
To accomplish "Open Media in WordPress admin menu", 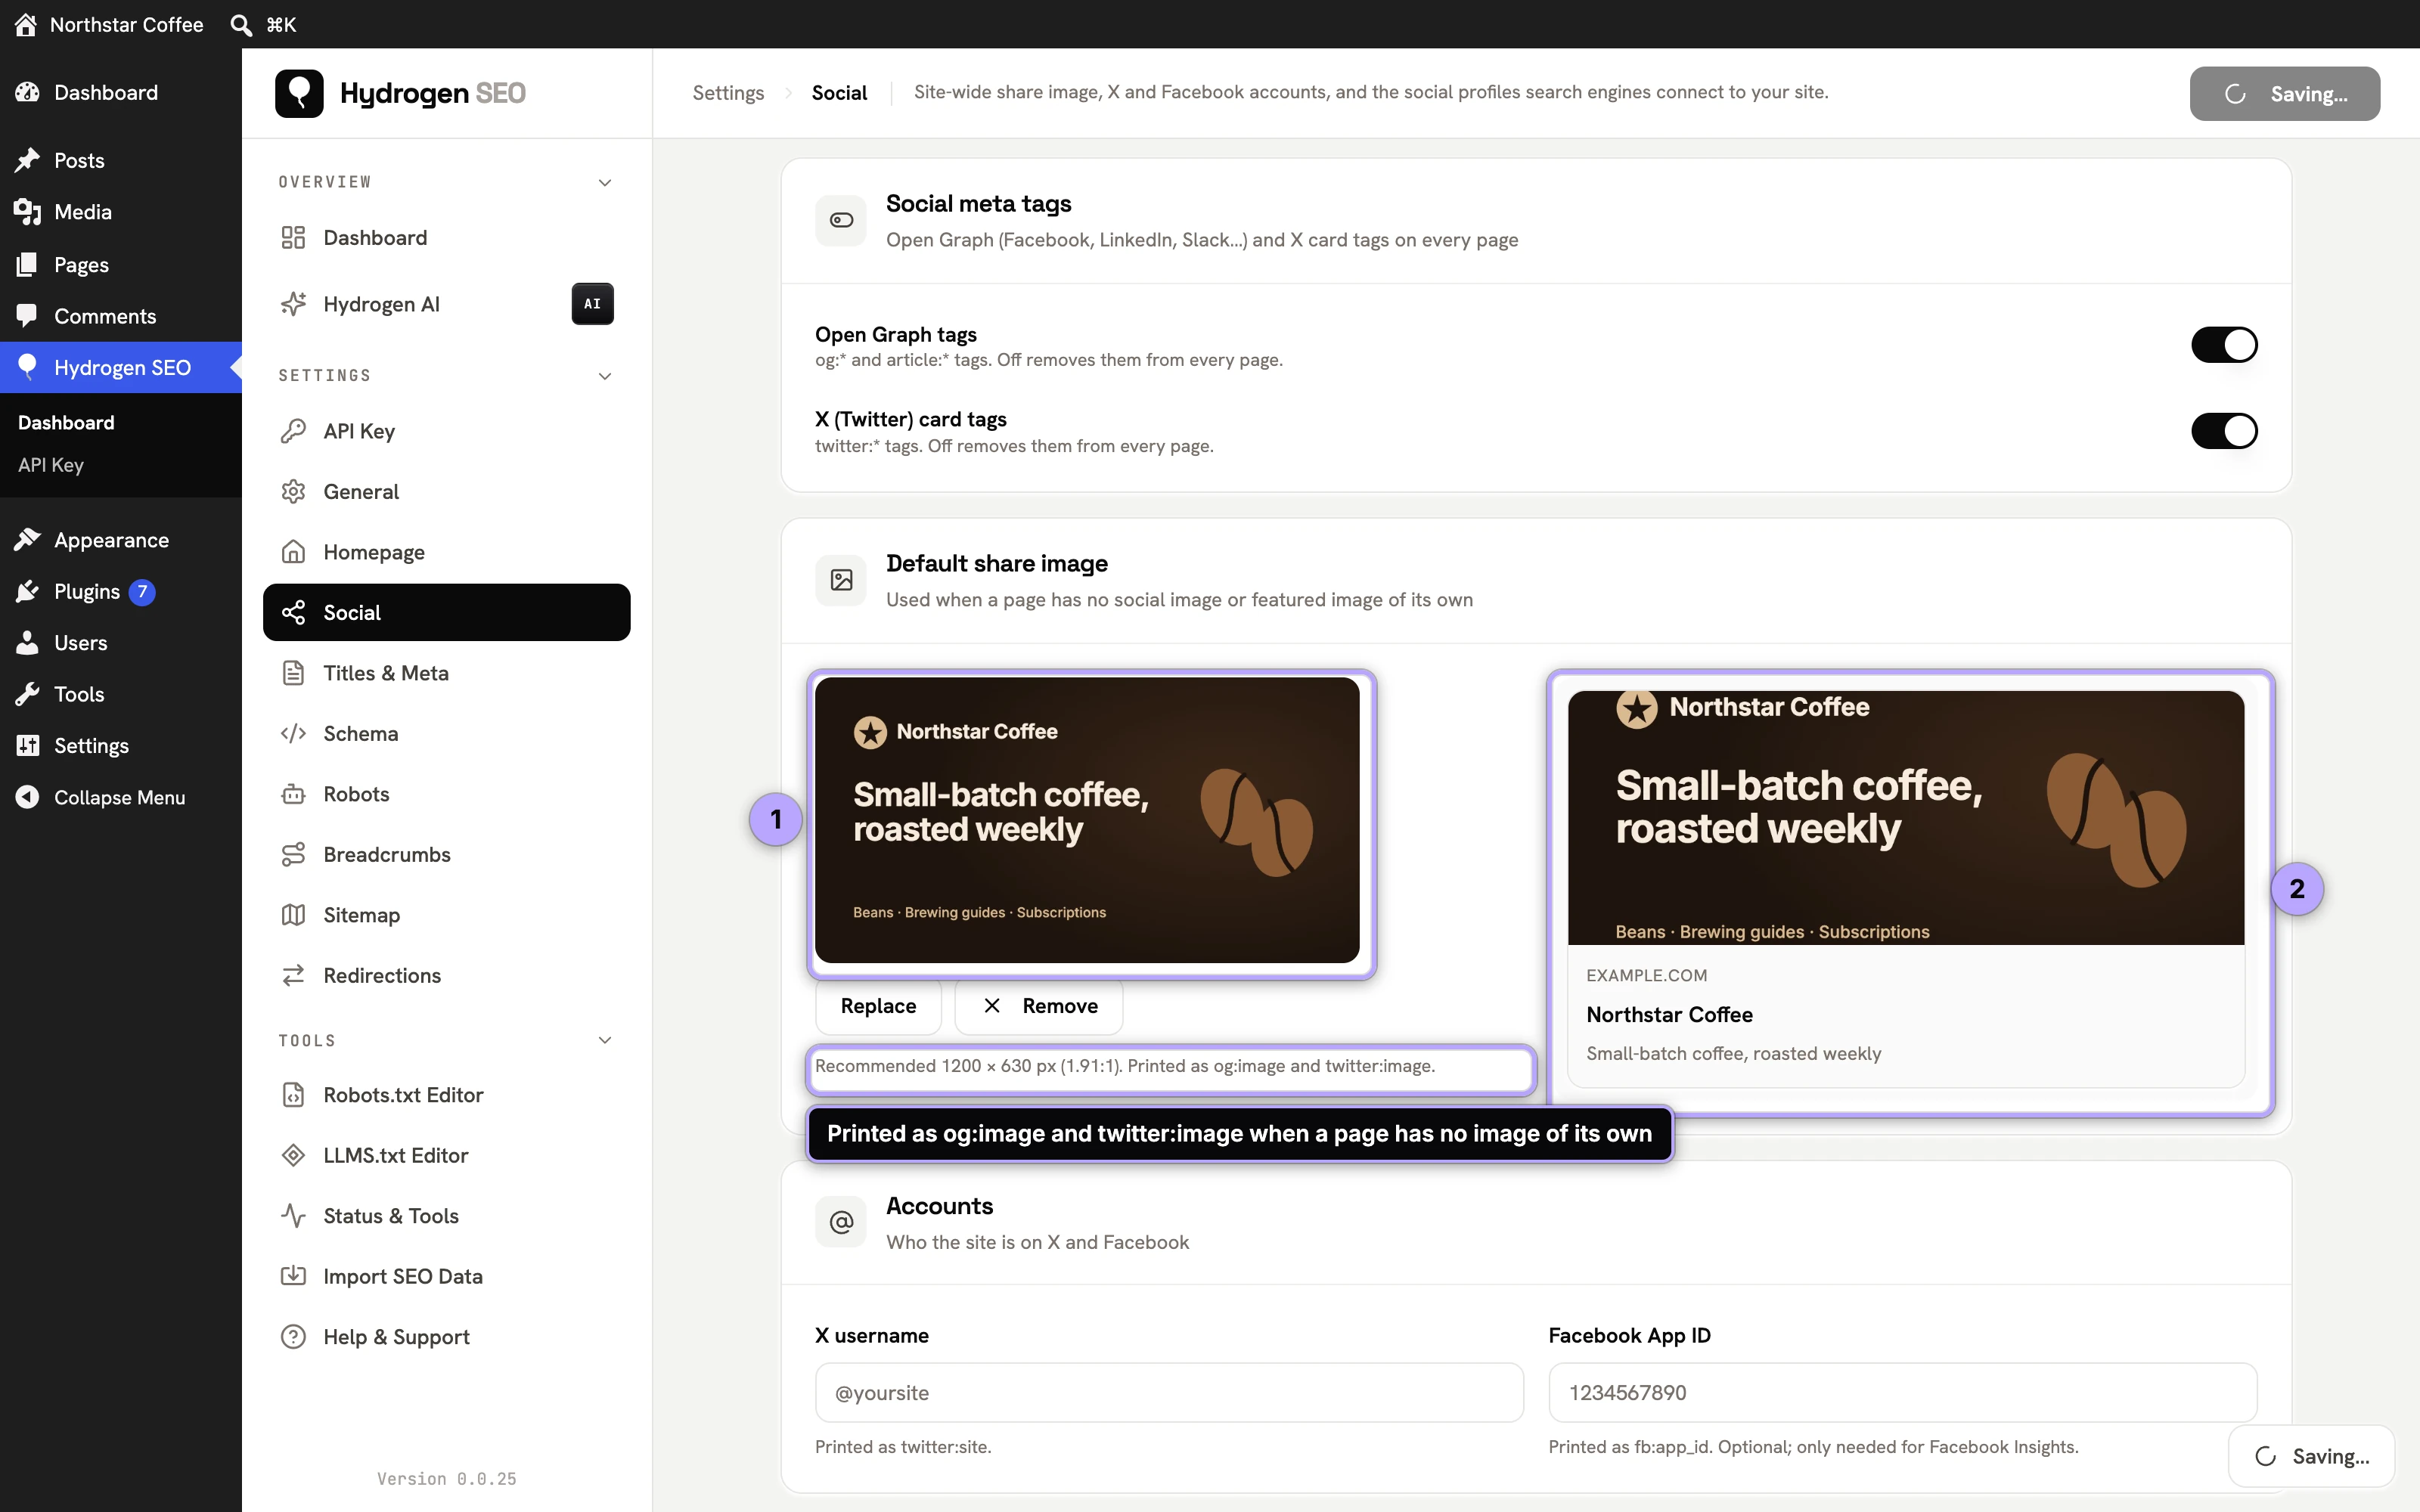I will [121, 212].
